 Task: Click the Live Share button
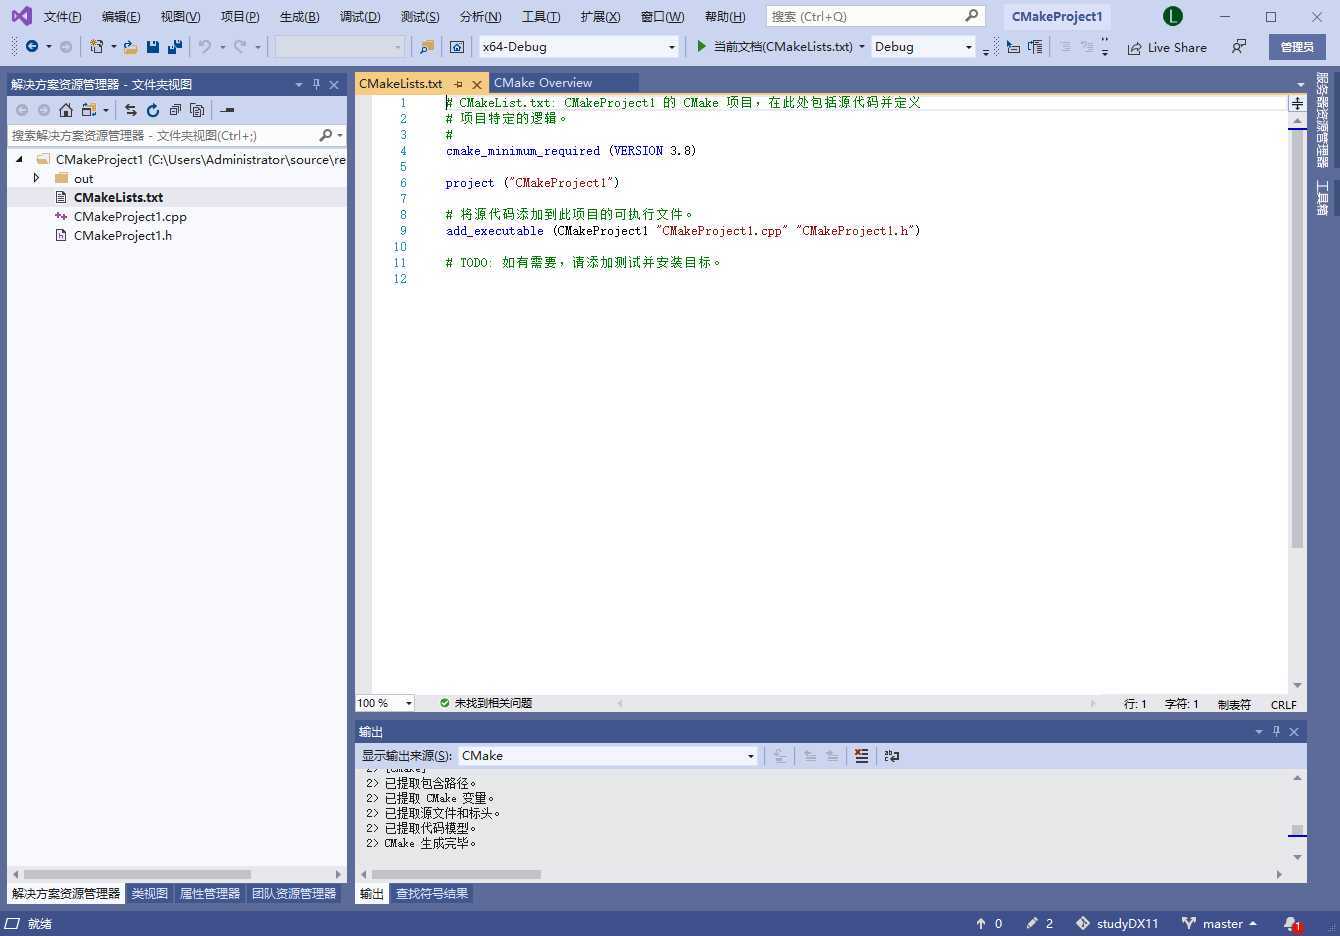coord(1167,47)
